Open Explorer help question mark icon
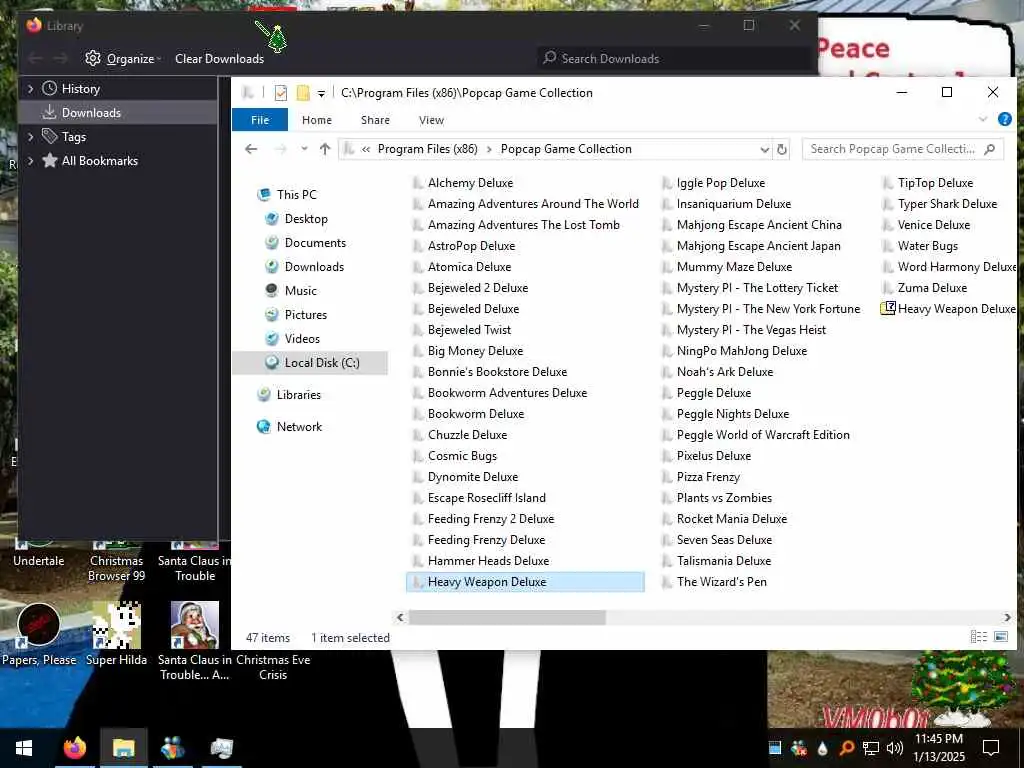 point(1004,120)
